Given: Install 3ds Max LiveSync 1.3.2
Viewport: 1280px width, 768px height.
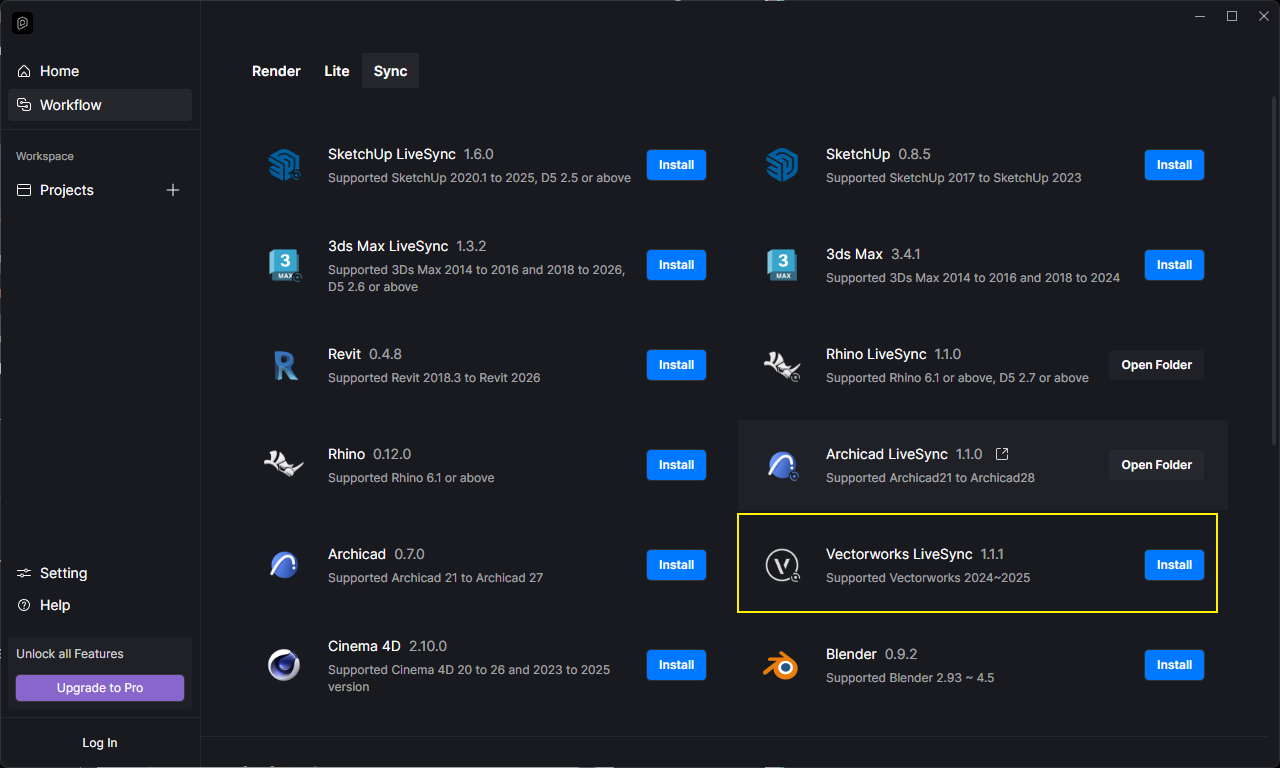Looking at the screenshot, I should [x=676, y=265].
